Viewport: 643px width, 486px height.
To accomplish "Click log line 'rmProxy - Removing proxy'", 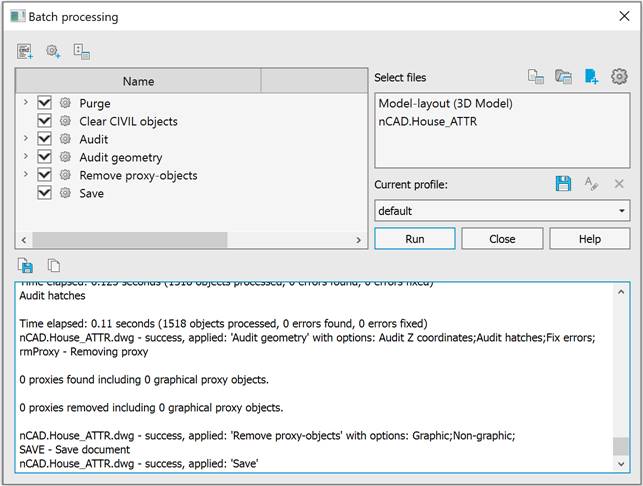I will 84,352.
